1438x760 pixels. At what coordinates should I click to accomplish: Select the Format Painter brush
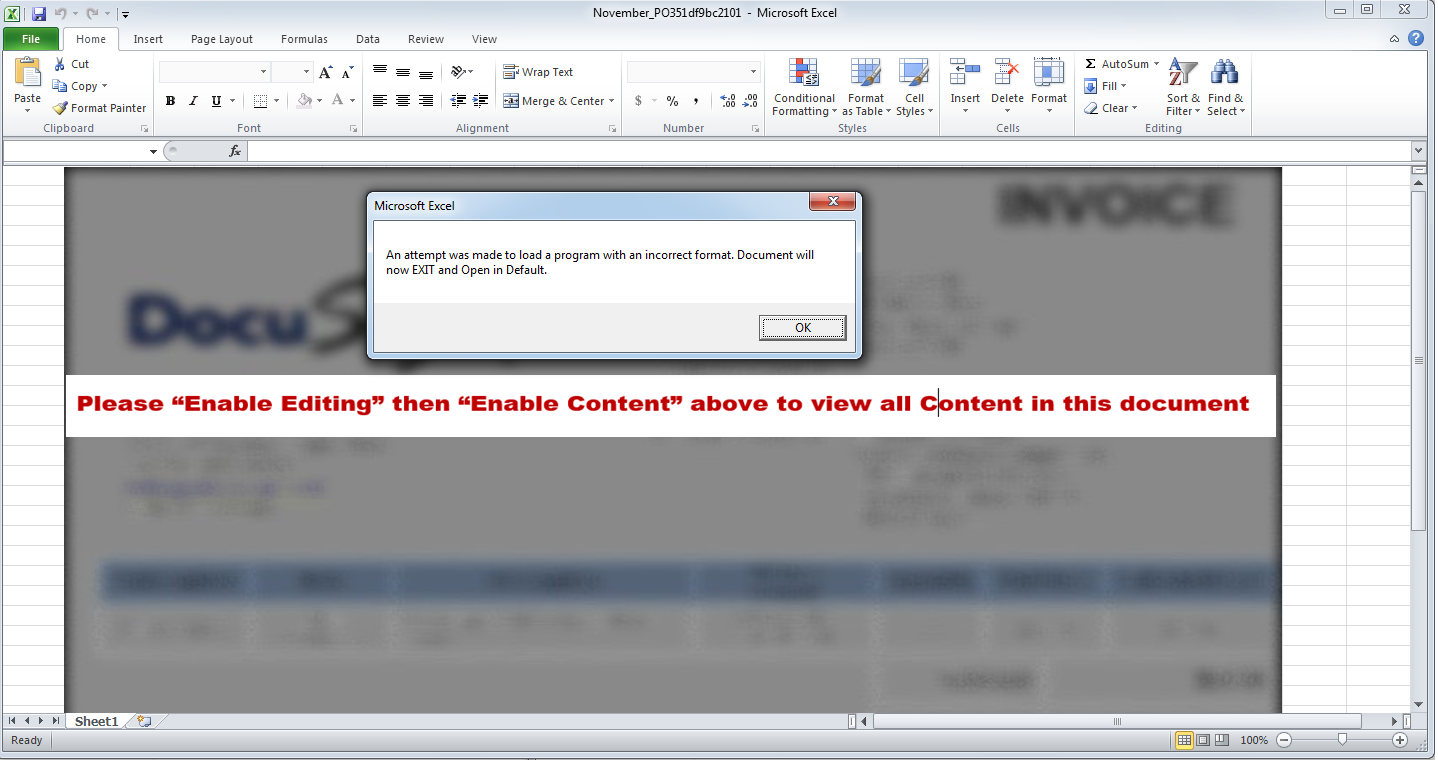pos(59,108)
